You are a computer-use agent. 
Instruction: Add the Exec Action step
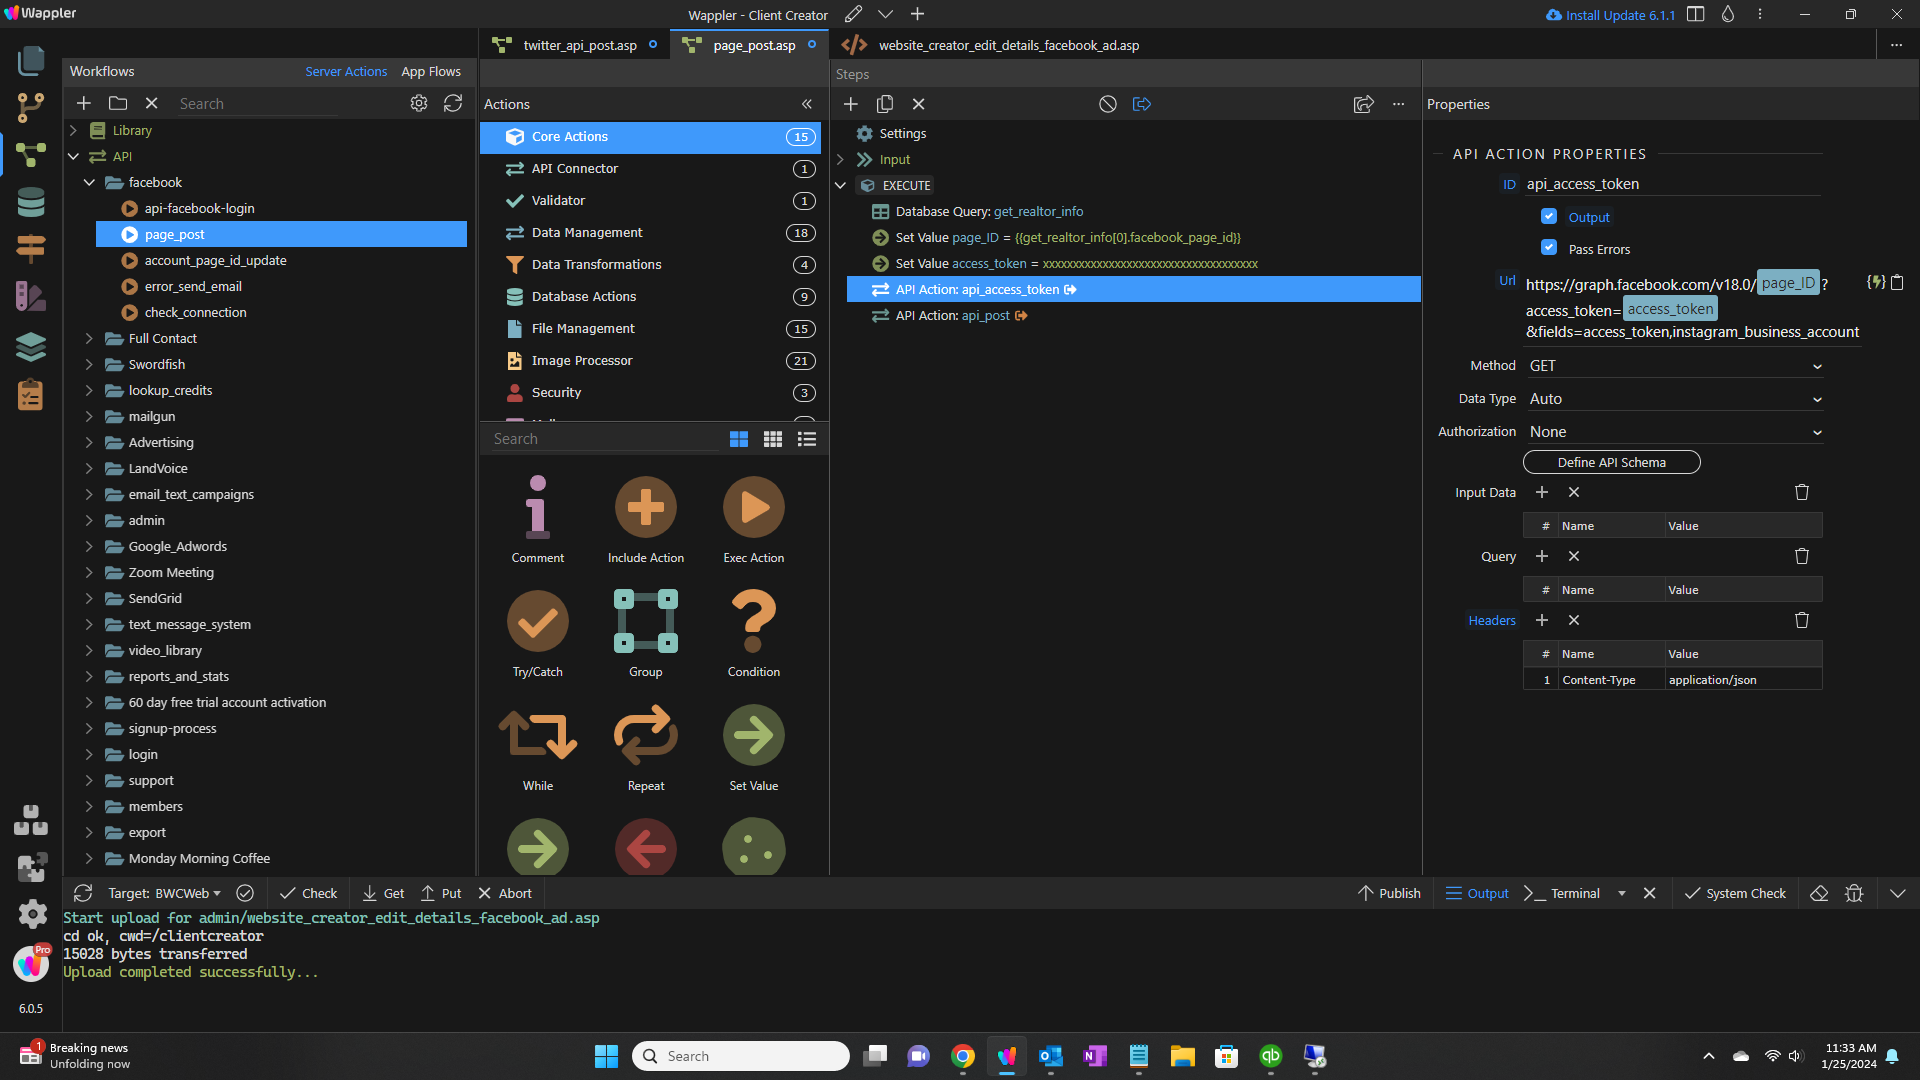click(x=754, y=519)
